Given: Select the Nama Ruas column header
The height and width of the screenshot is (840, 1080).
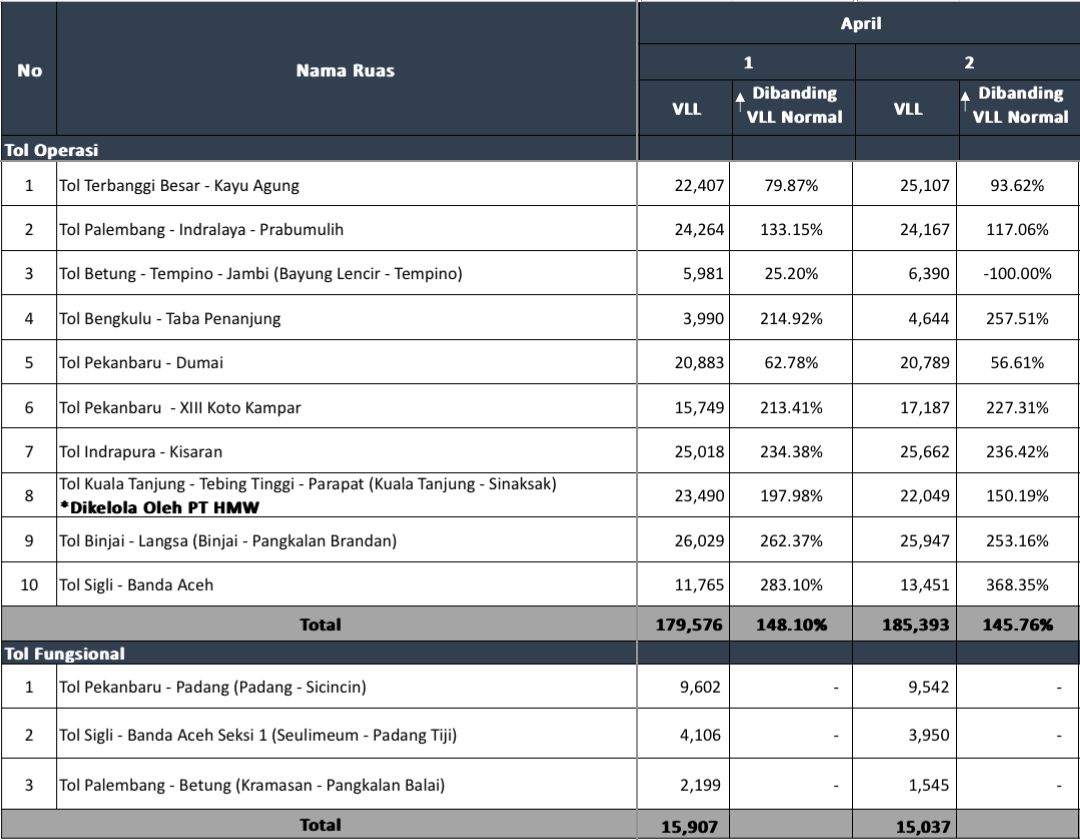Looking at the screenshot, I should pos(346,70).
